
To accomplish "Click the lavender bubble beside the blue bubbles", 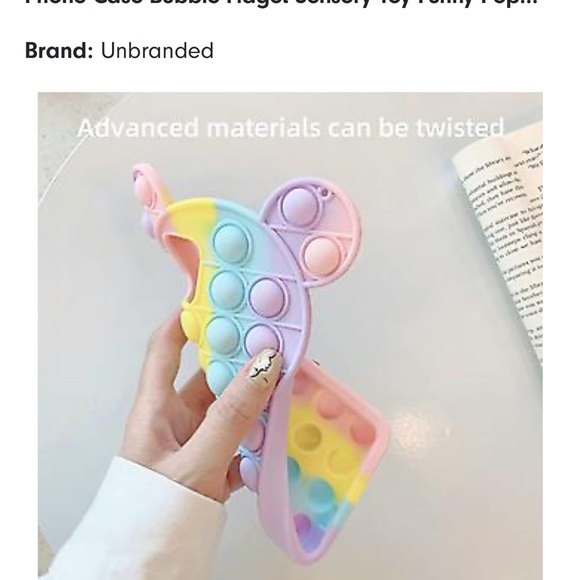I will [x=267, y=298].
